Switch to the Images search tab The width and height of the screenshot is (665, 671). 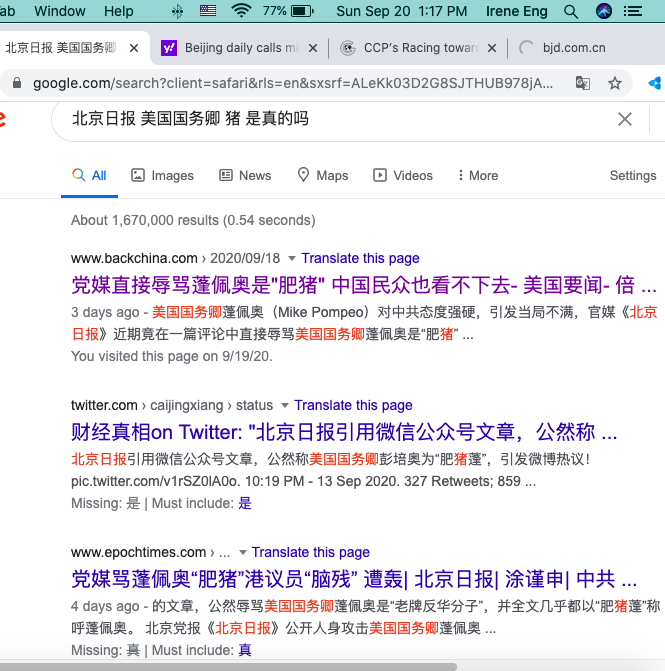pyautogui.click(x=162, y=175)
